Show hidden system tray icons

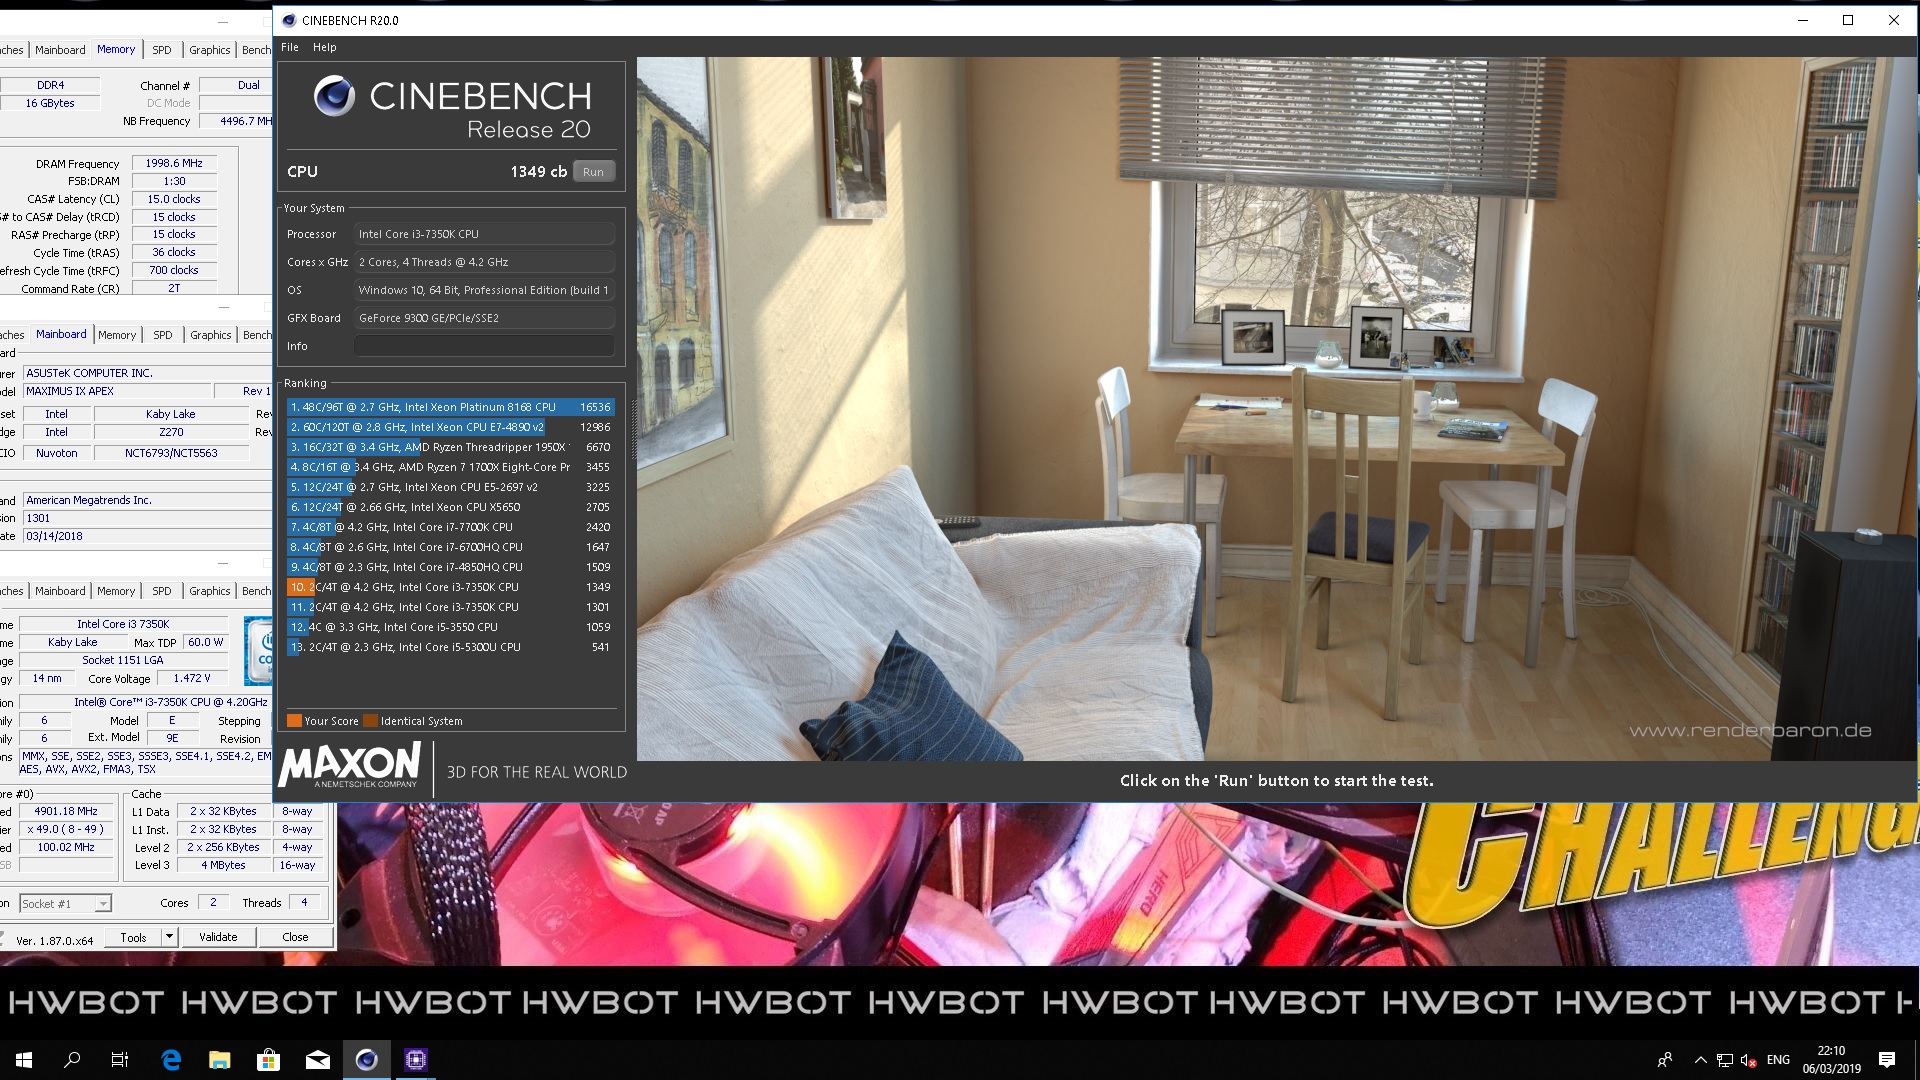(1700, 1060)
